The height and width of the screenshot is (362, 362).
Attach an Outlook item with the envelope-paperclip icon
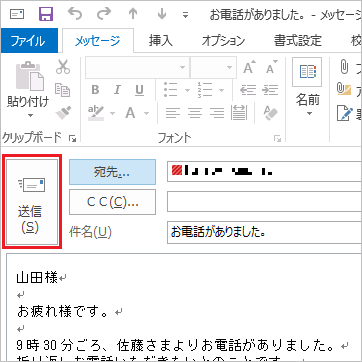click(344, 90)
